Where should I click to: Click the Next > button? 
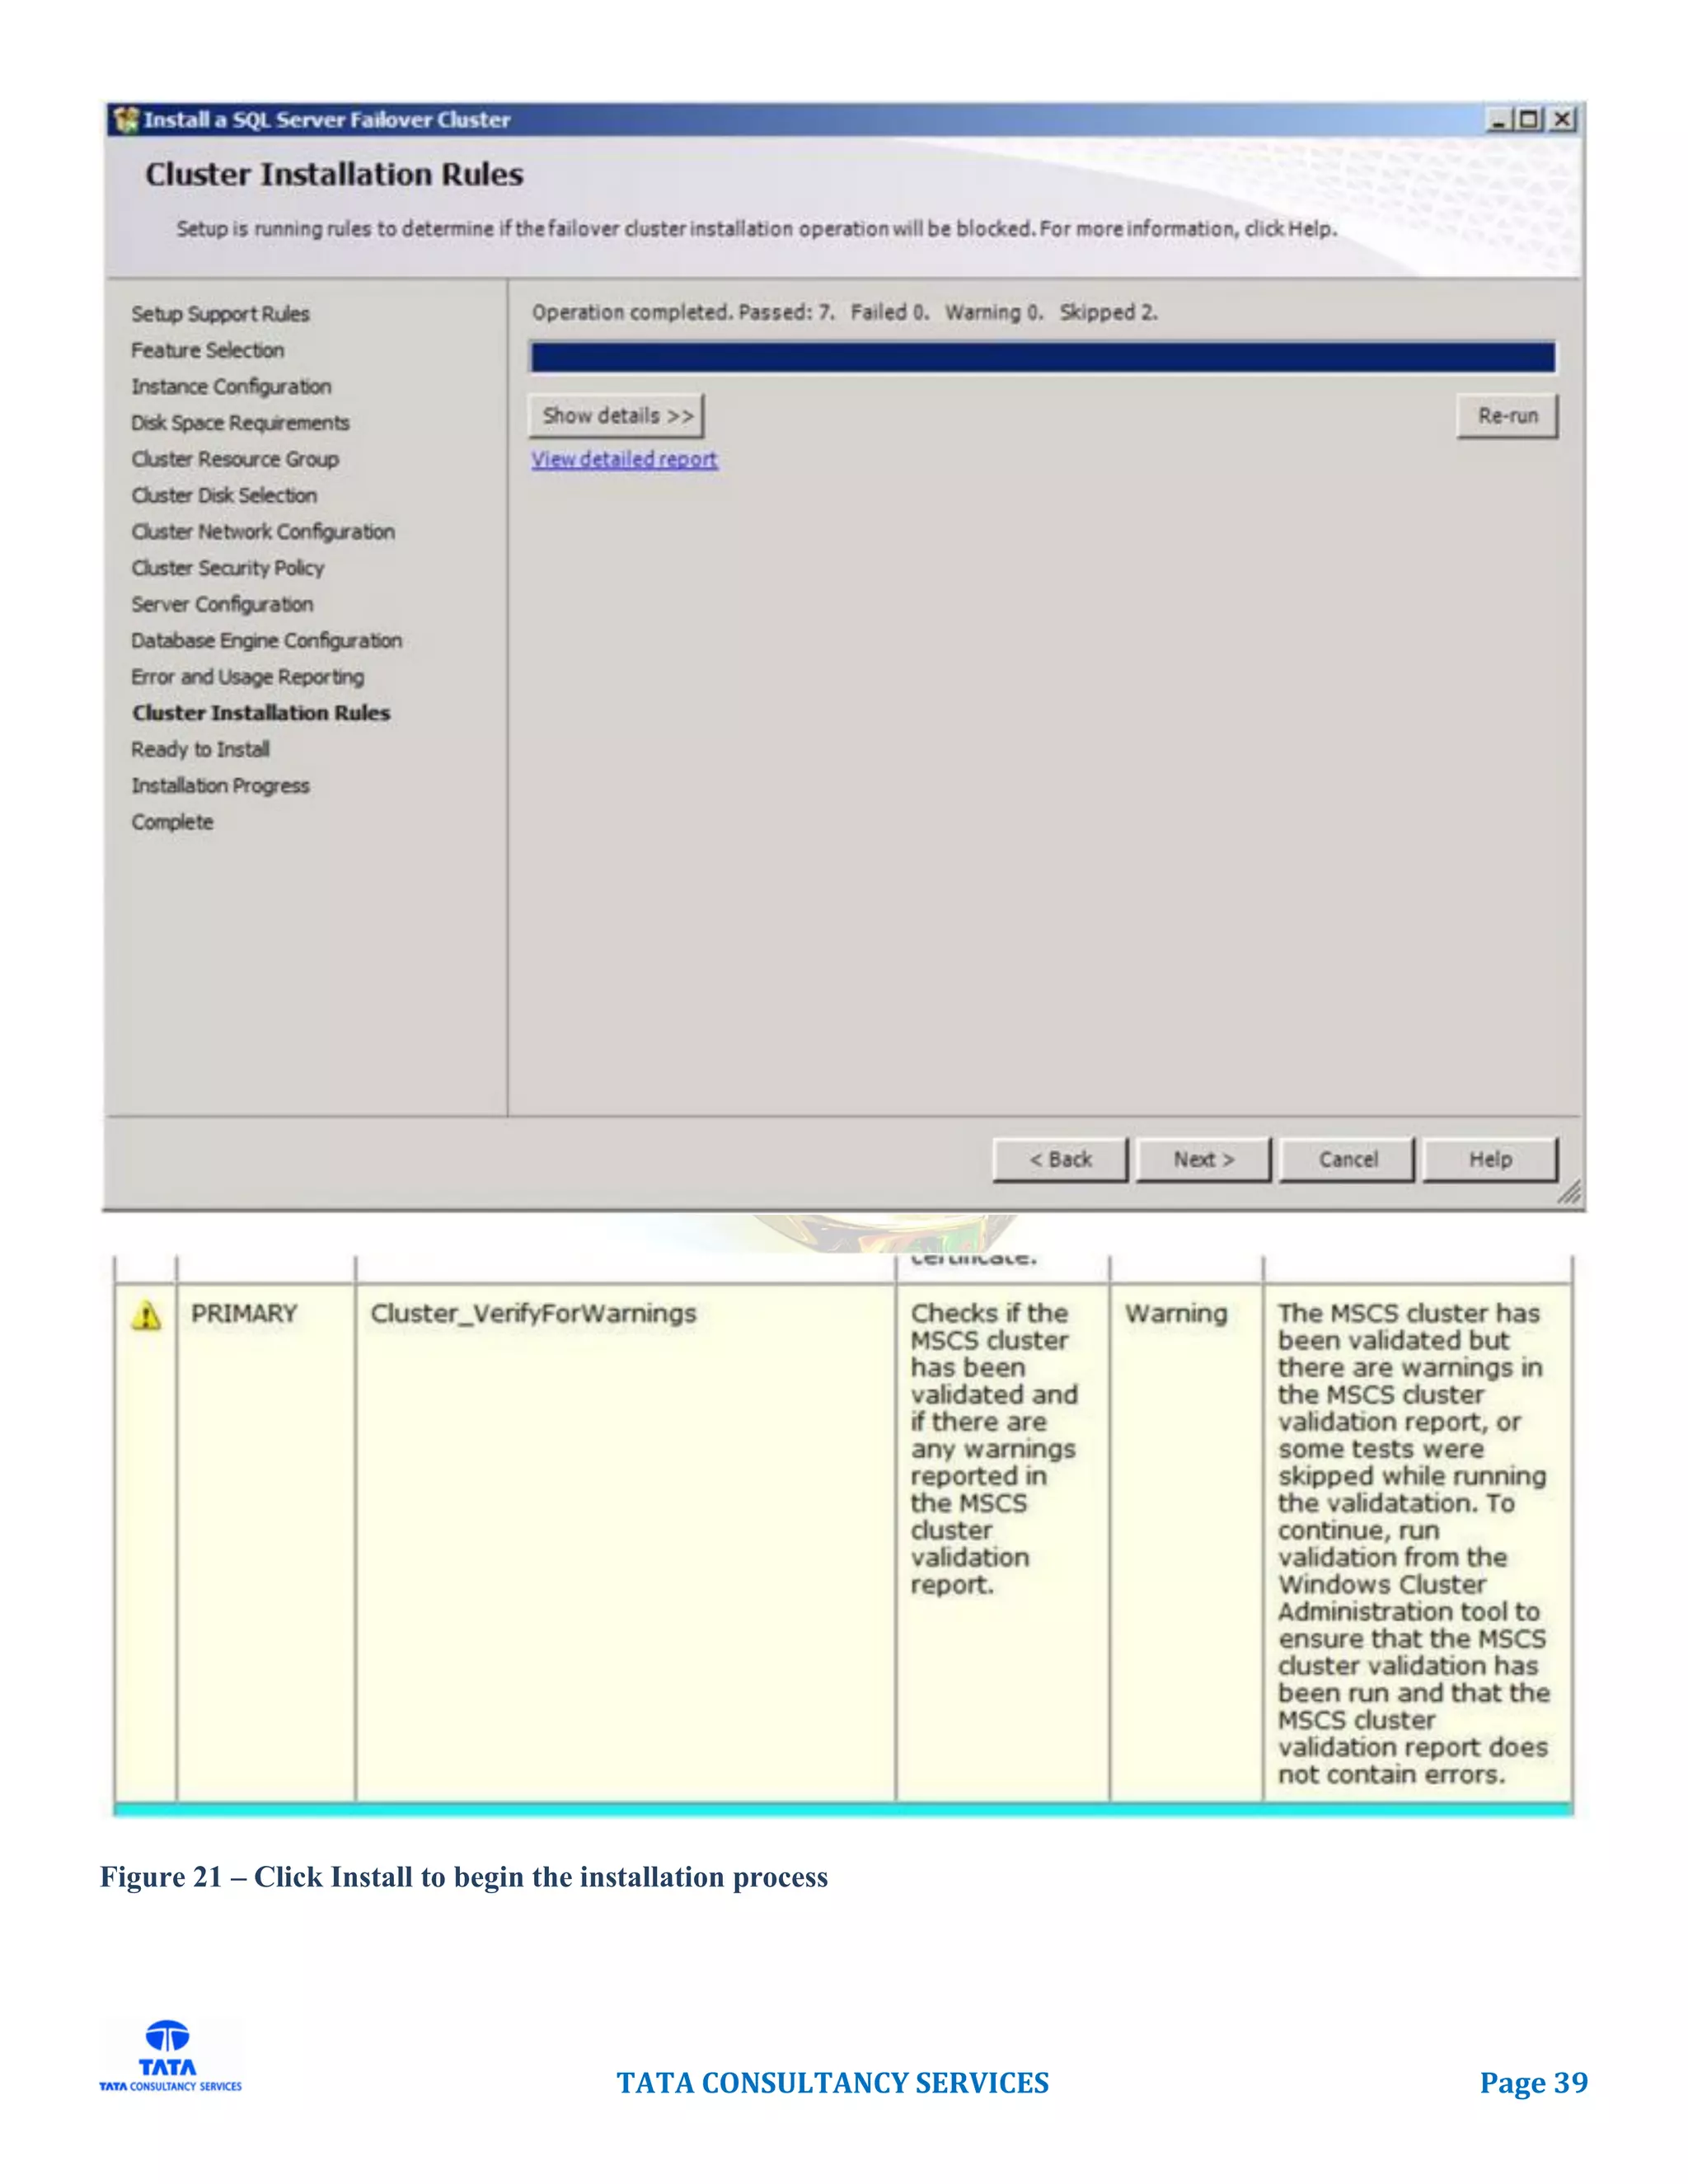click(x=1204, y=1159)
